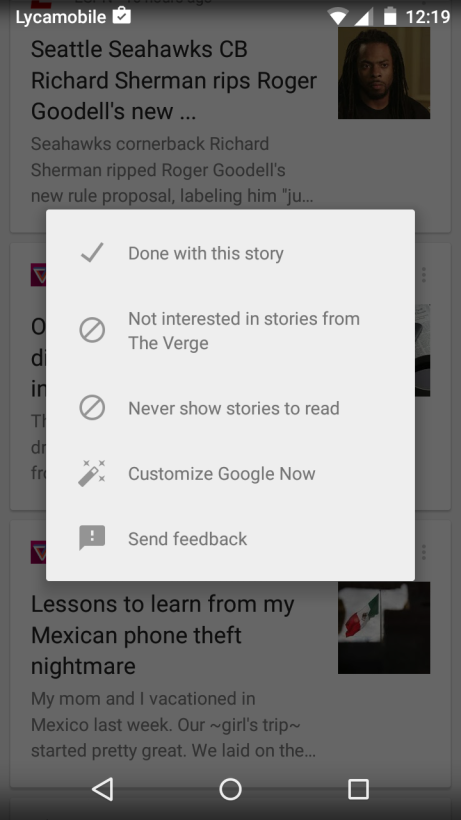
Task: Select Never show stories to read
Action: 230,408
